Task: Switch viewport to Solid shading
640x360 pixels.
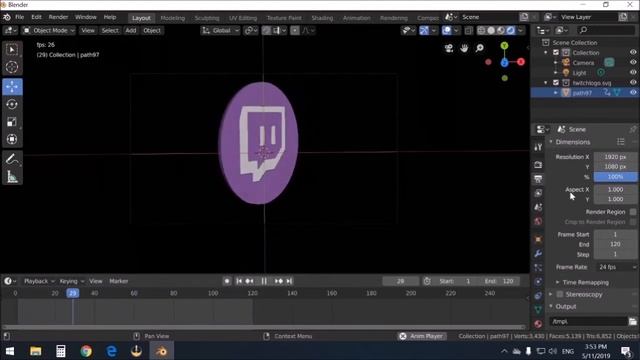Action: click(491, 31)
